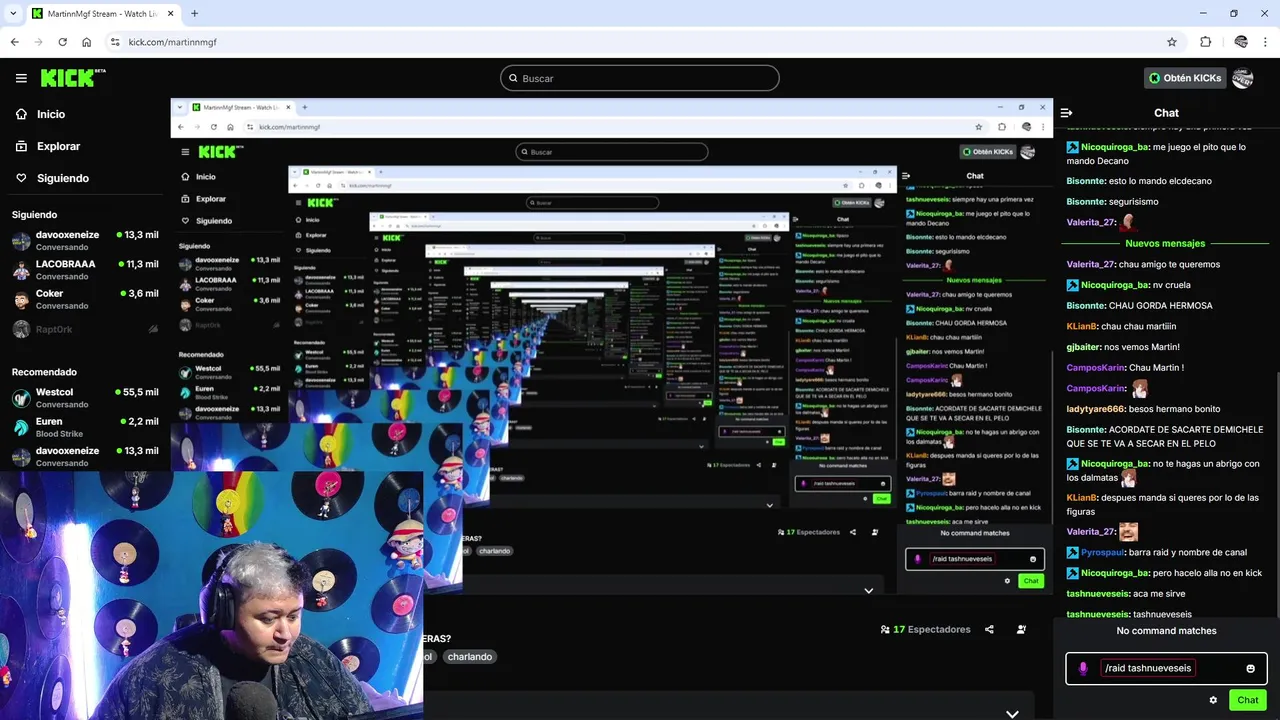The width and height of the screenshot is (1280, 720).
Task: Click the Siguiendo heart icon in the sidebar
Action: click(x=21, y=178)
